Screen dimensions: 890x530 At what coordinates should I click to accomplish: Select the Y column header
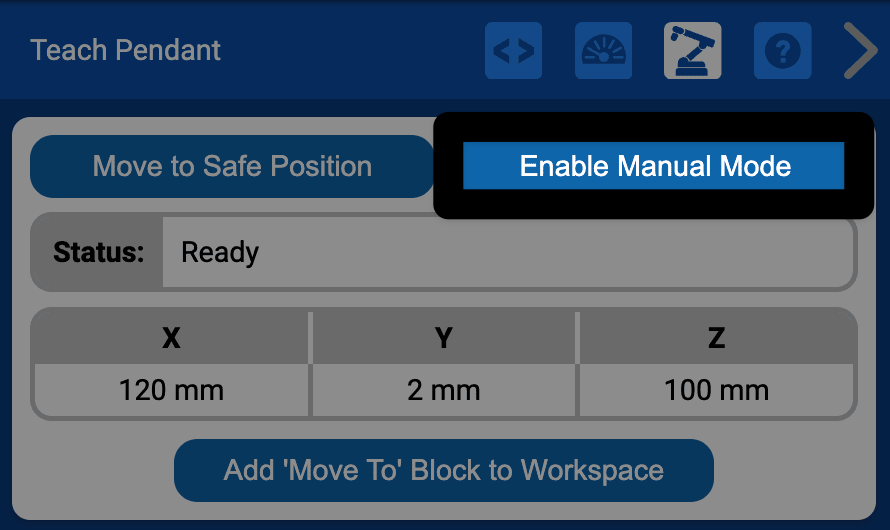point(444,338)
